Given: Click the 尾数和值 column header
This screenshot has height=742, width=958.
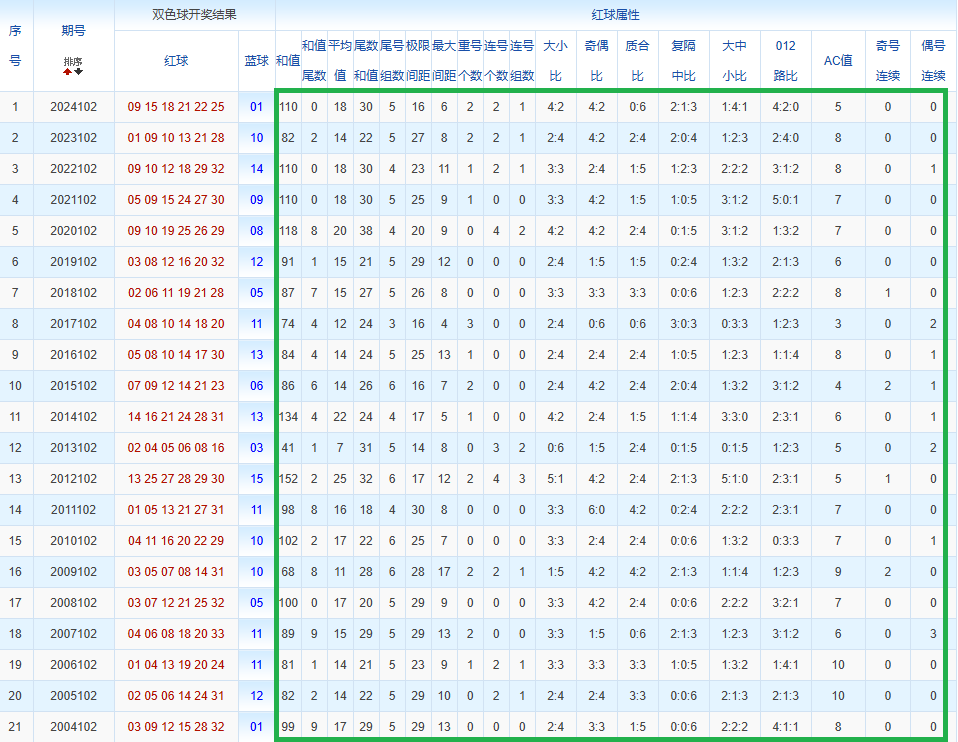Looking at the screenshot, I should point(366,61).
